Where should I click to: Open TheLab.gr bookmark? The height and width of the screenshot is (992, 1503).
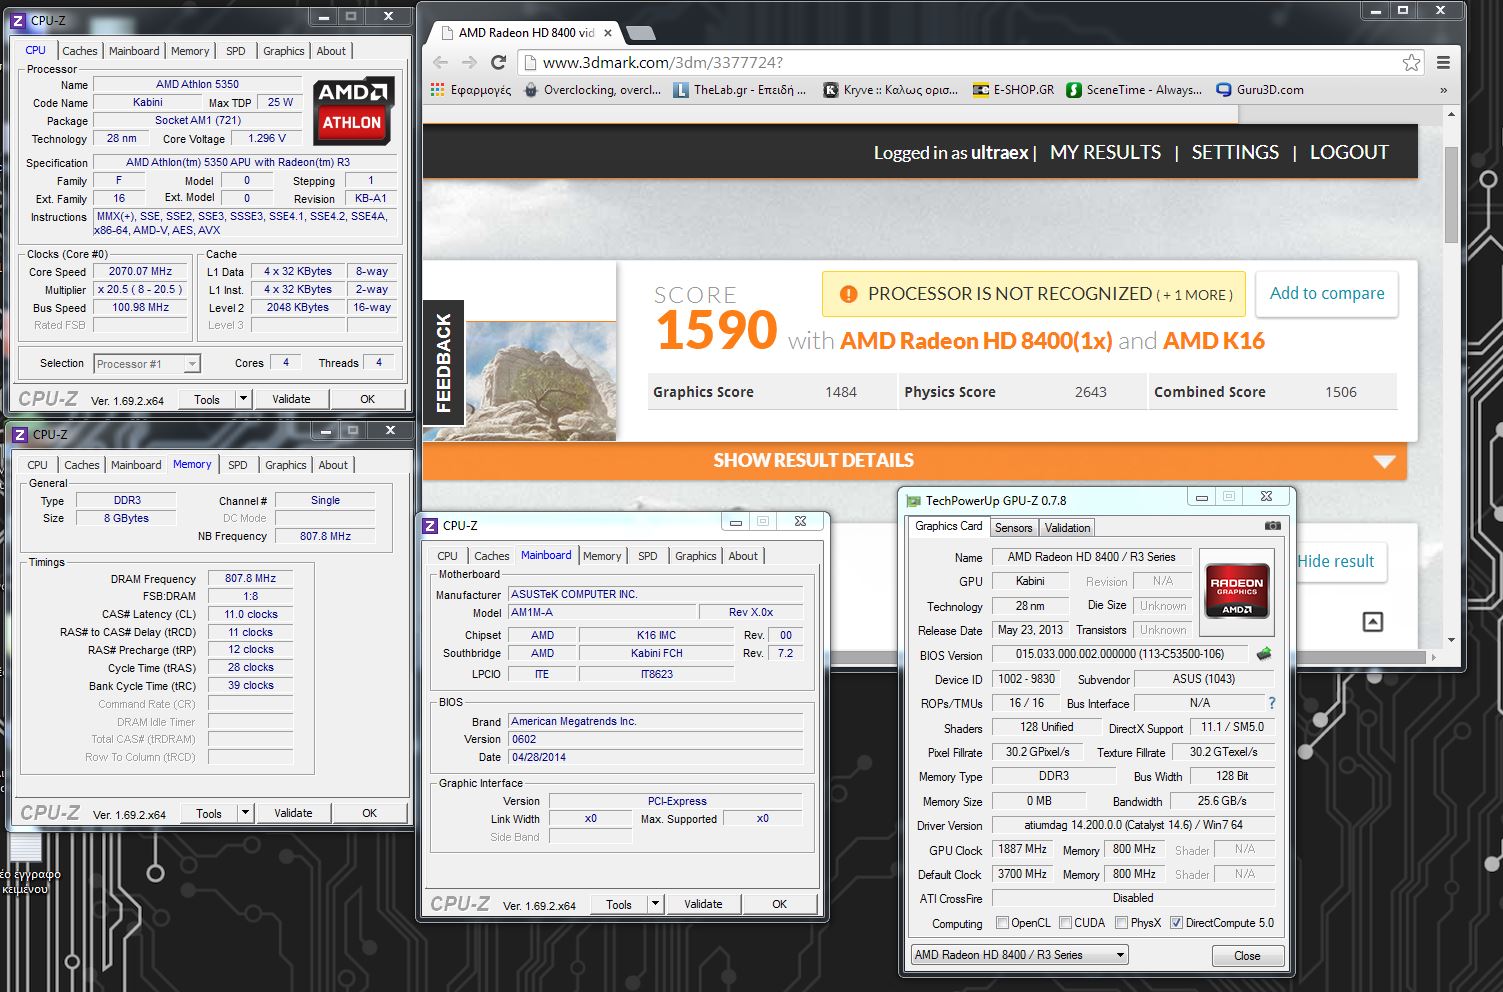pos(740,89)
